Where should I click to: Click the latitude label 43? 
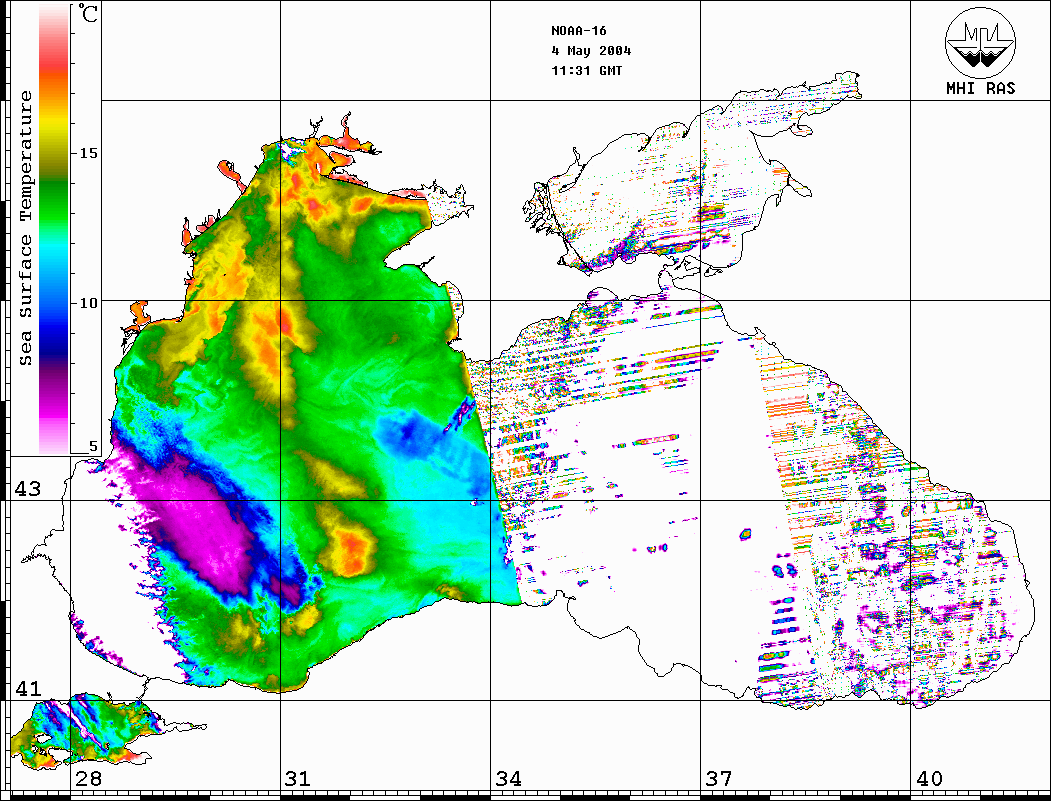pos(27,489)
